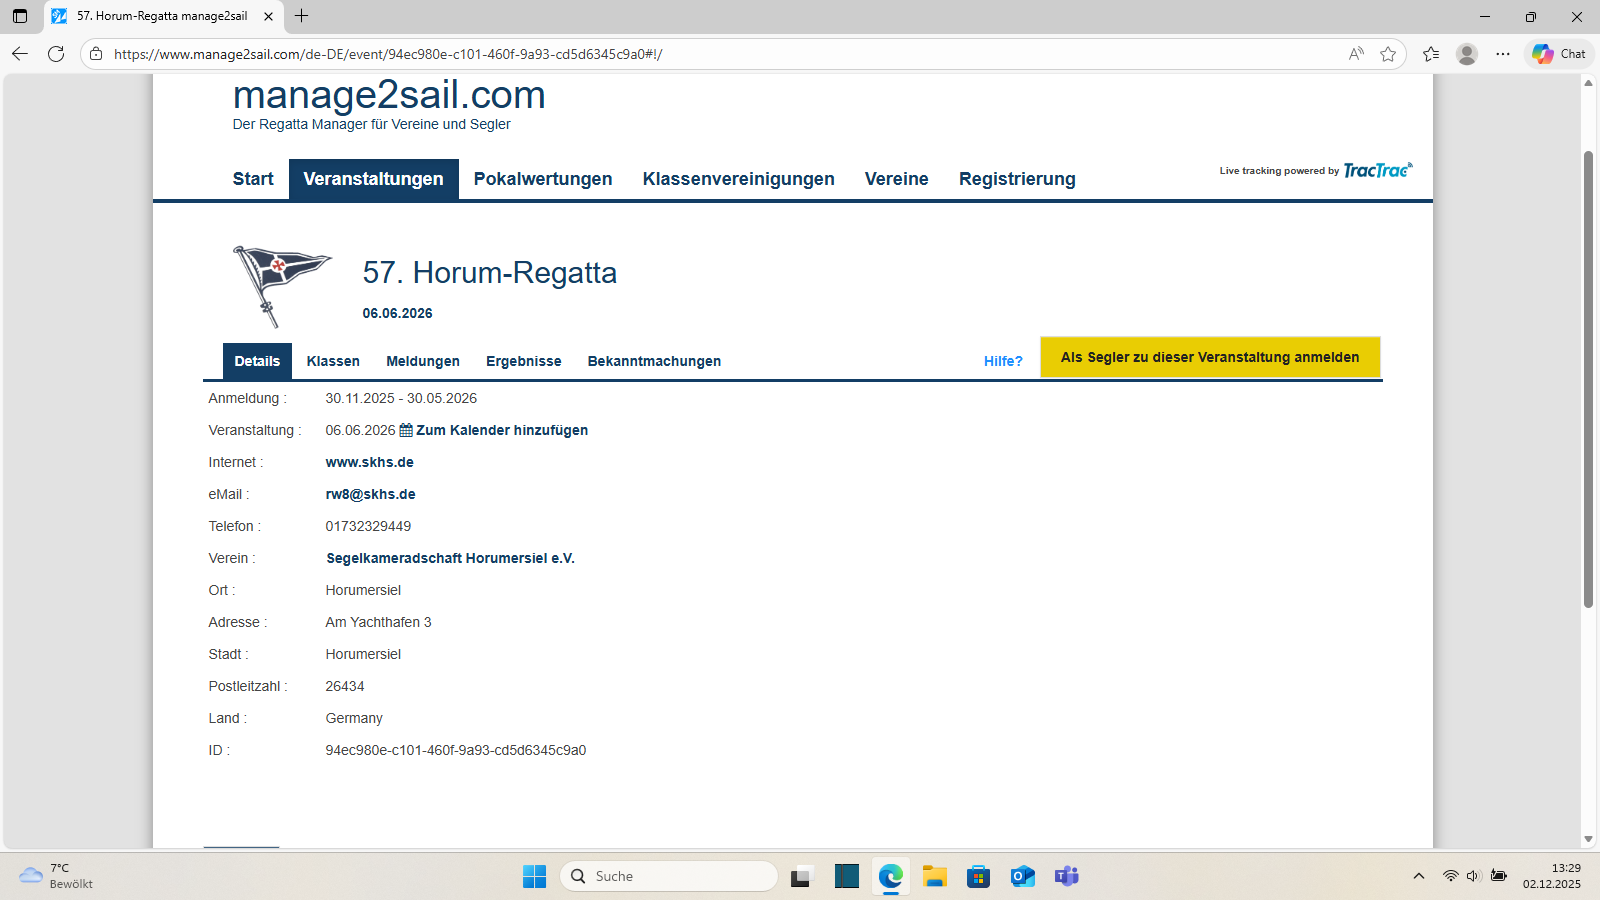Click the TracTrac live tracking logo
This screenshot has height=900, width=1600.
point(1378,170)
